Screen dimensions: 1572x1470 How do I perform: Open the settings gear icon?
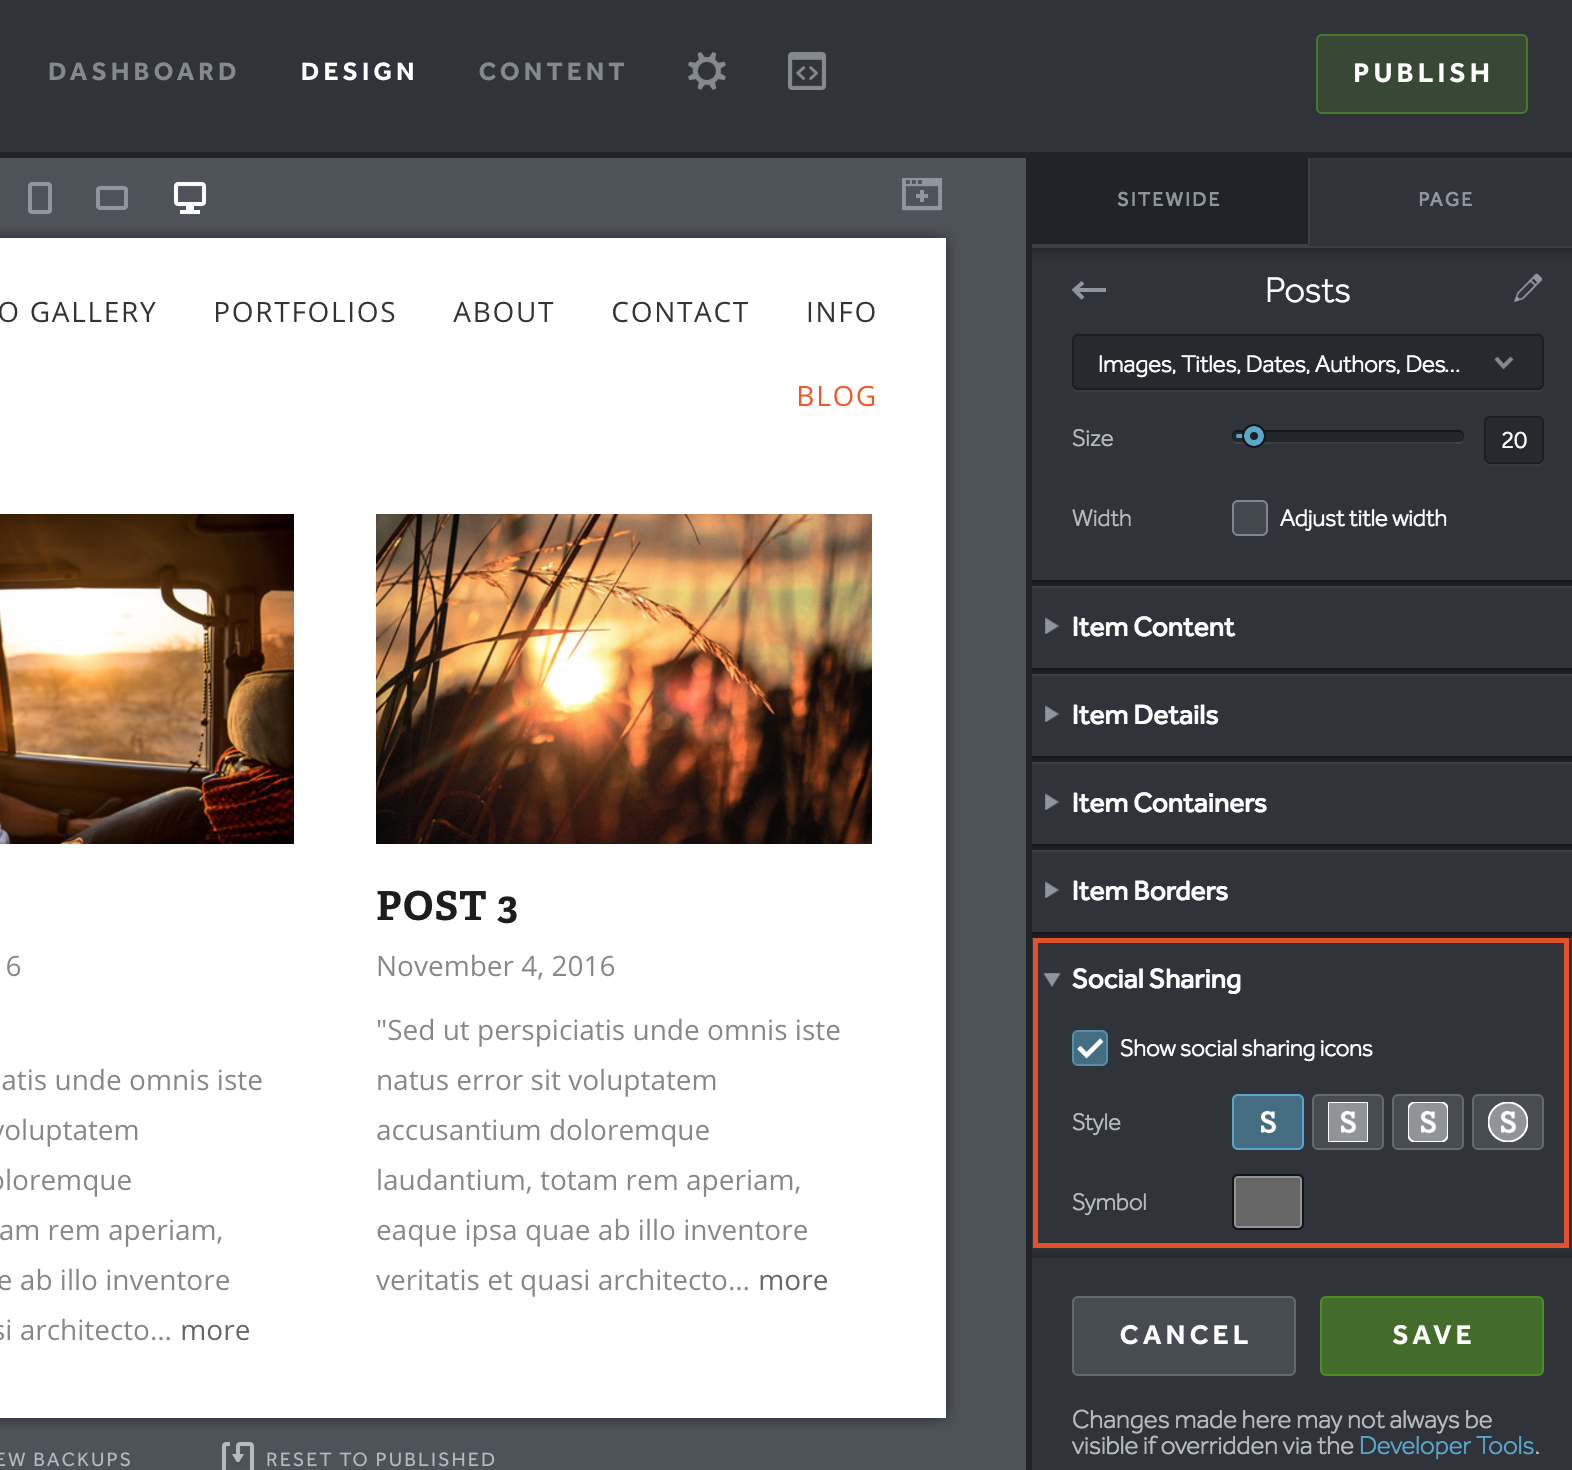pyautogui.click(x=706, y=72)
